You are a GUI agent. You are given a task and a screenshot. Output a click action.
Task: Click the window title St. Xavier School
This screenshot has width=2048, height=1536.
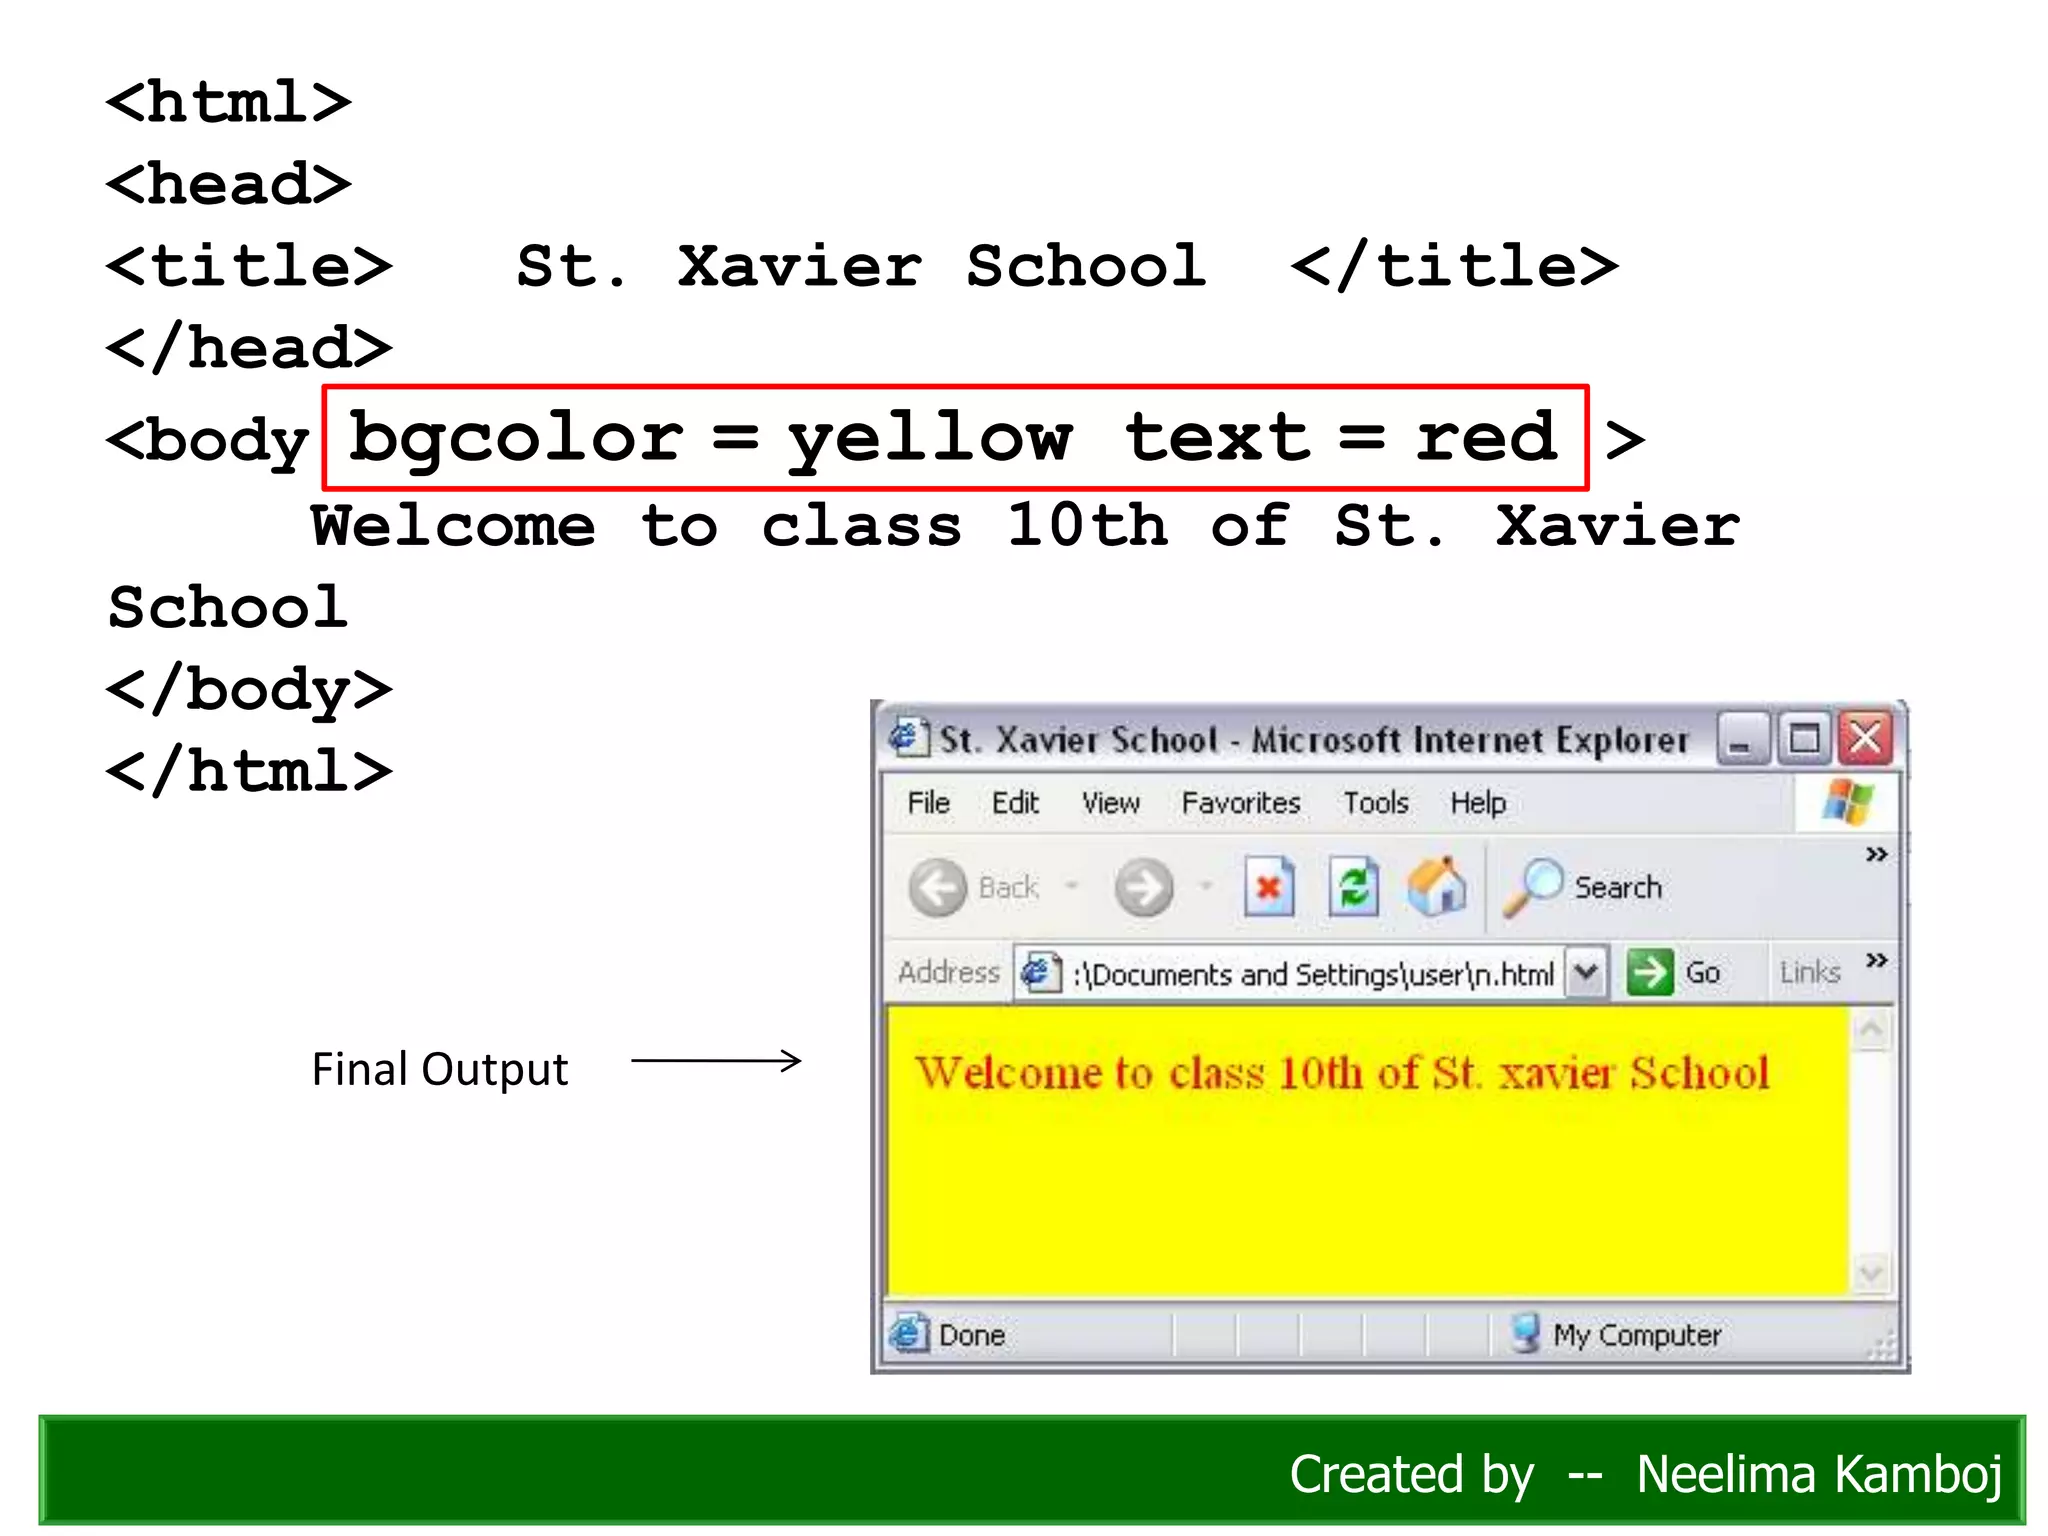1077,740
